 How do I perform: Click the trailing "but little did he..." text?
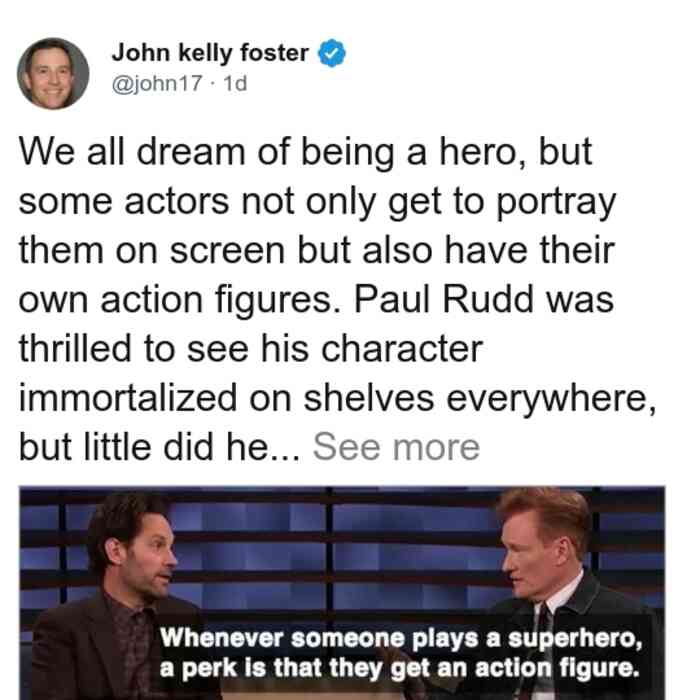[x=159, y=447]
